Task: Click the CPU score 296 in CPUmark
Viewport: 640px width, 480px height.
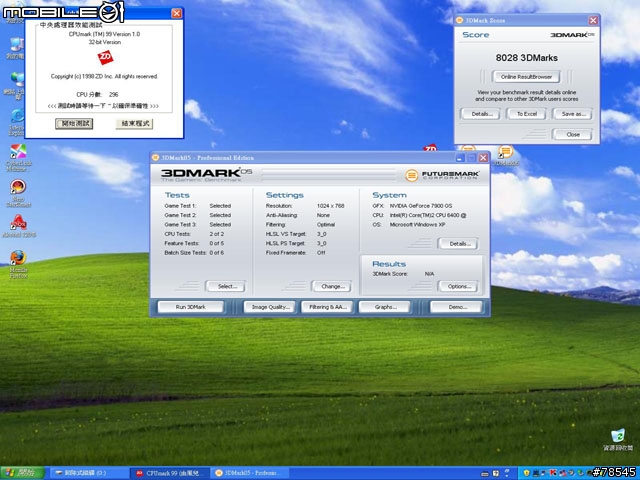Action: coord(113,94)
